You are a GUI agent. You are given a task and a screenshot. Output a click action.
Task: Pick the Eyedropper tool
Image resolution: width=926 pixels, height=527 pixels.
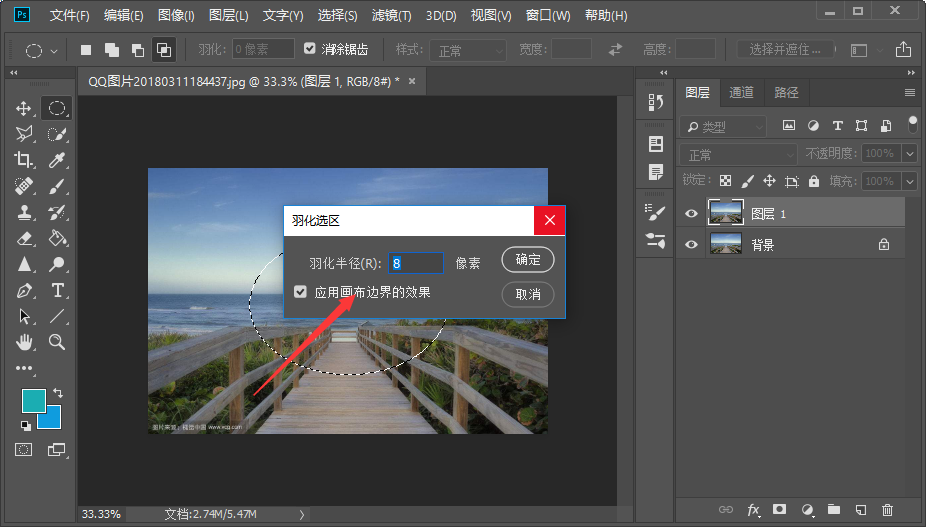click(x=57, y=160)
